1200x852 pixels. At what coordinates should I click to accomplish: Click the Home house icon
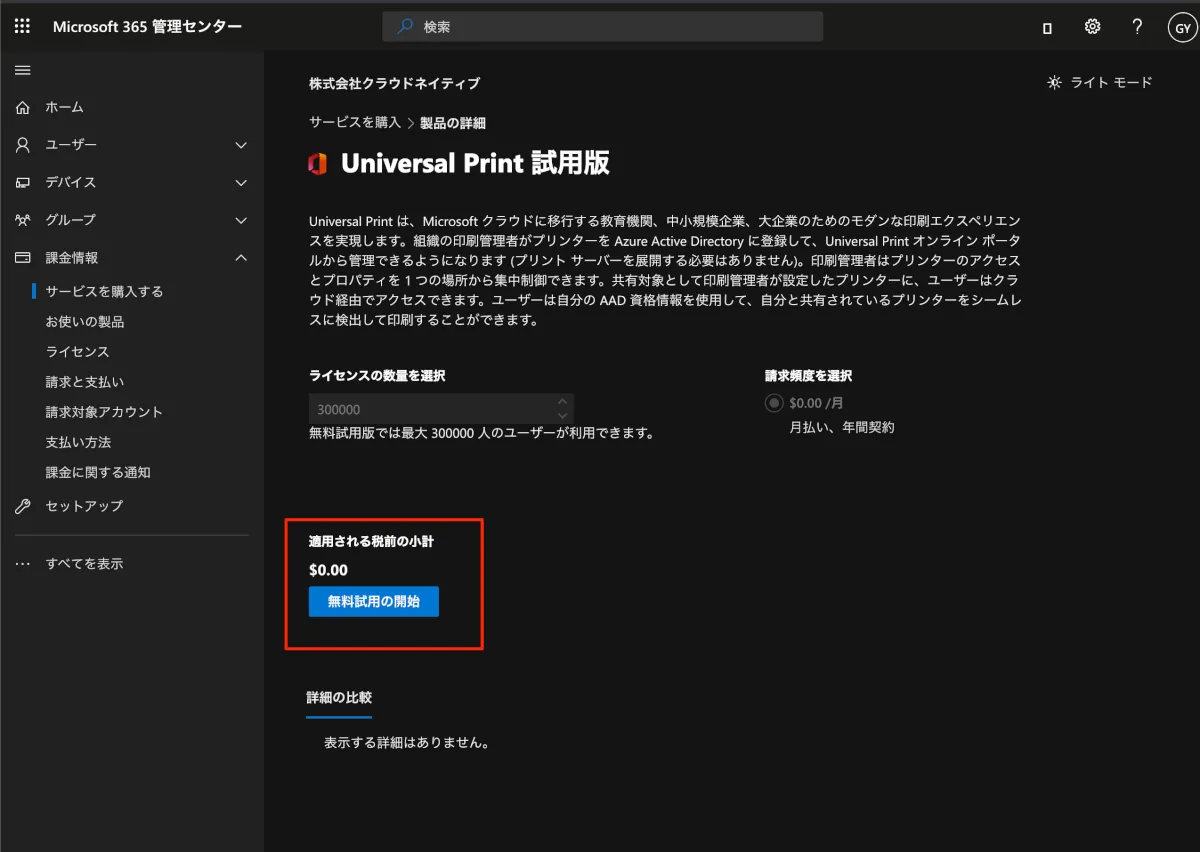click(x=23, y=107)
